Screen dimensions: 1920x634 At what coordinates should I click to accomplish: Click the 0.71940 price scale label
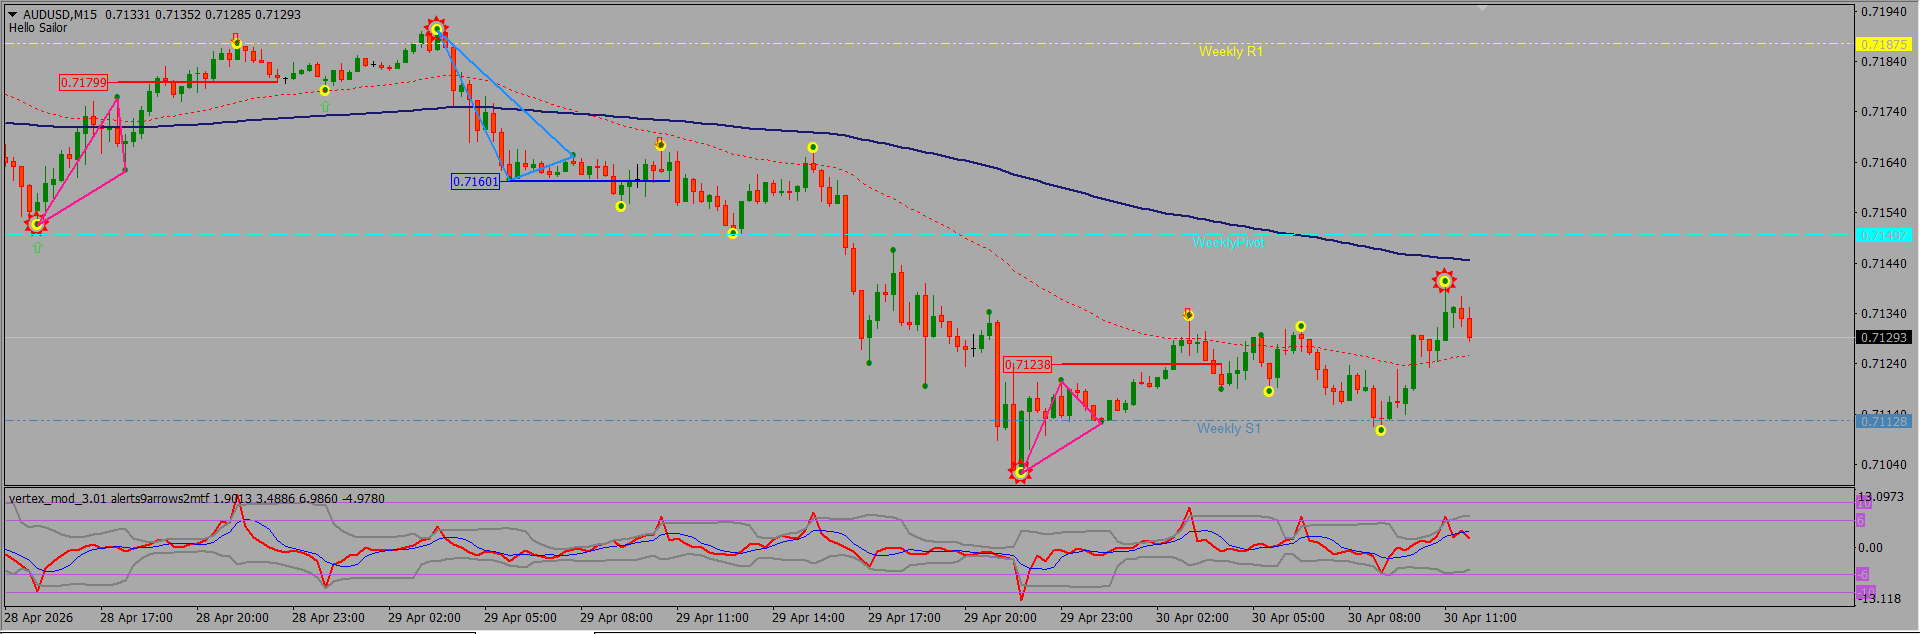[1884, 12]
